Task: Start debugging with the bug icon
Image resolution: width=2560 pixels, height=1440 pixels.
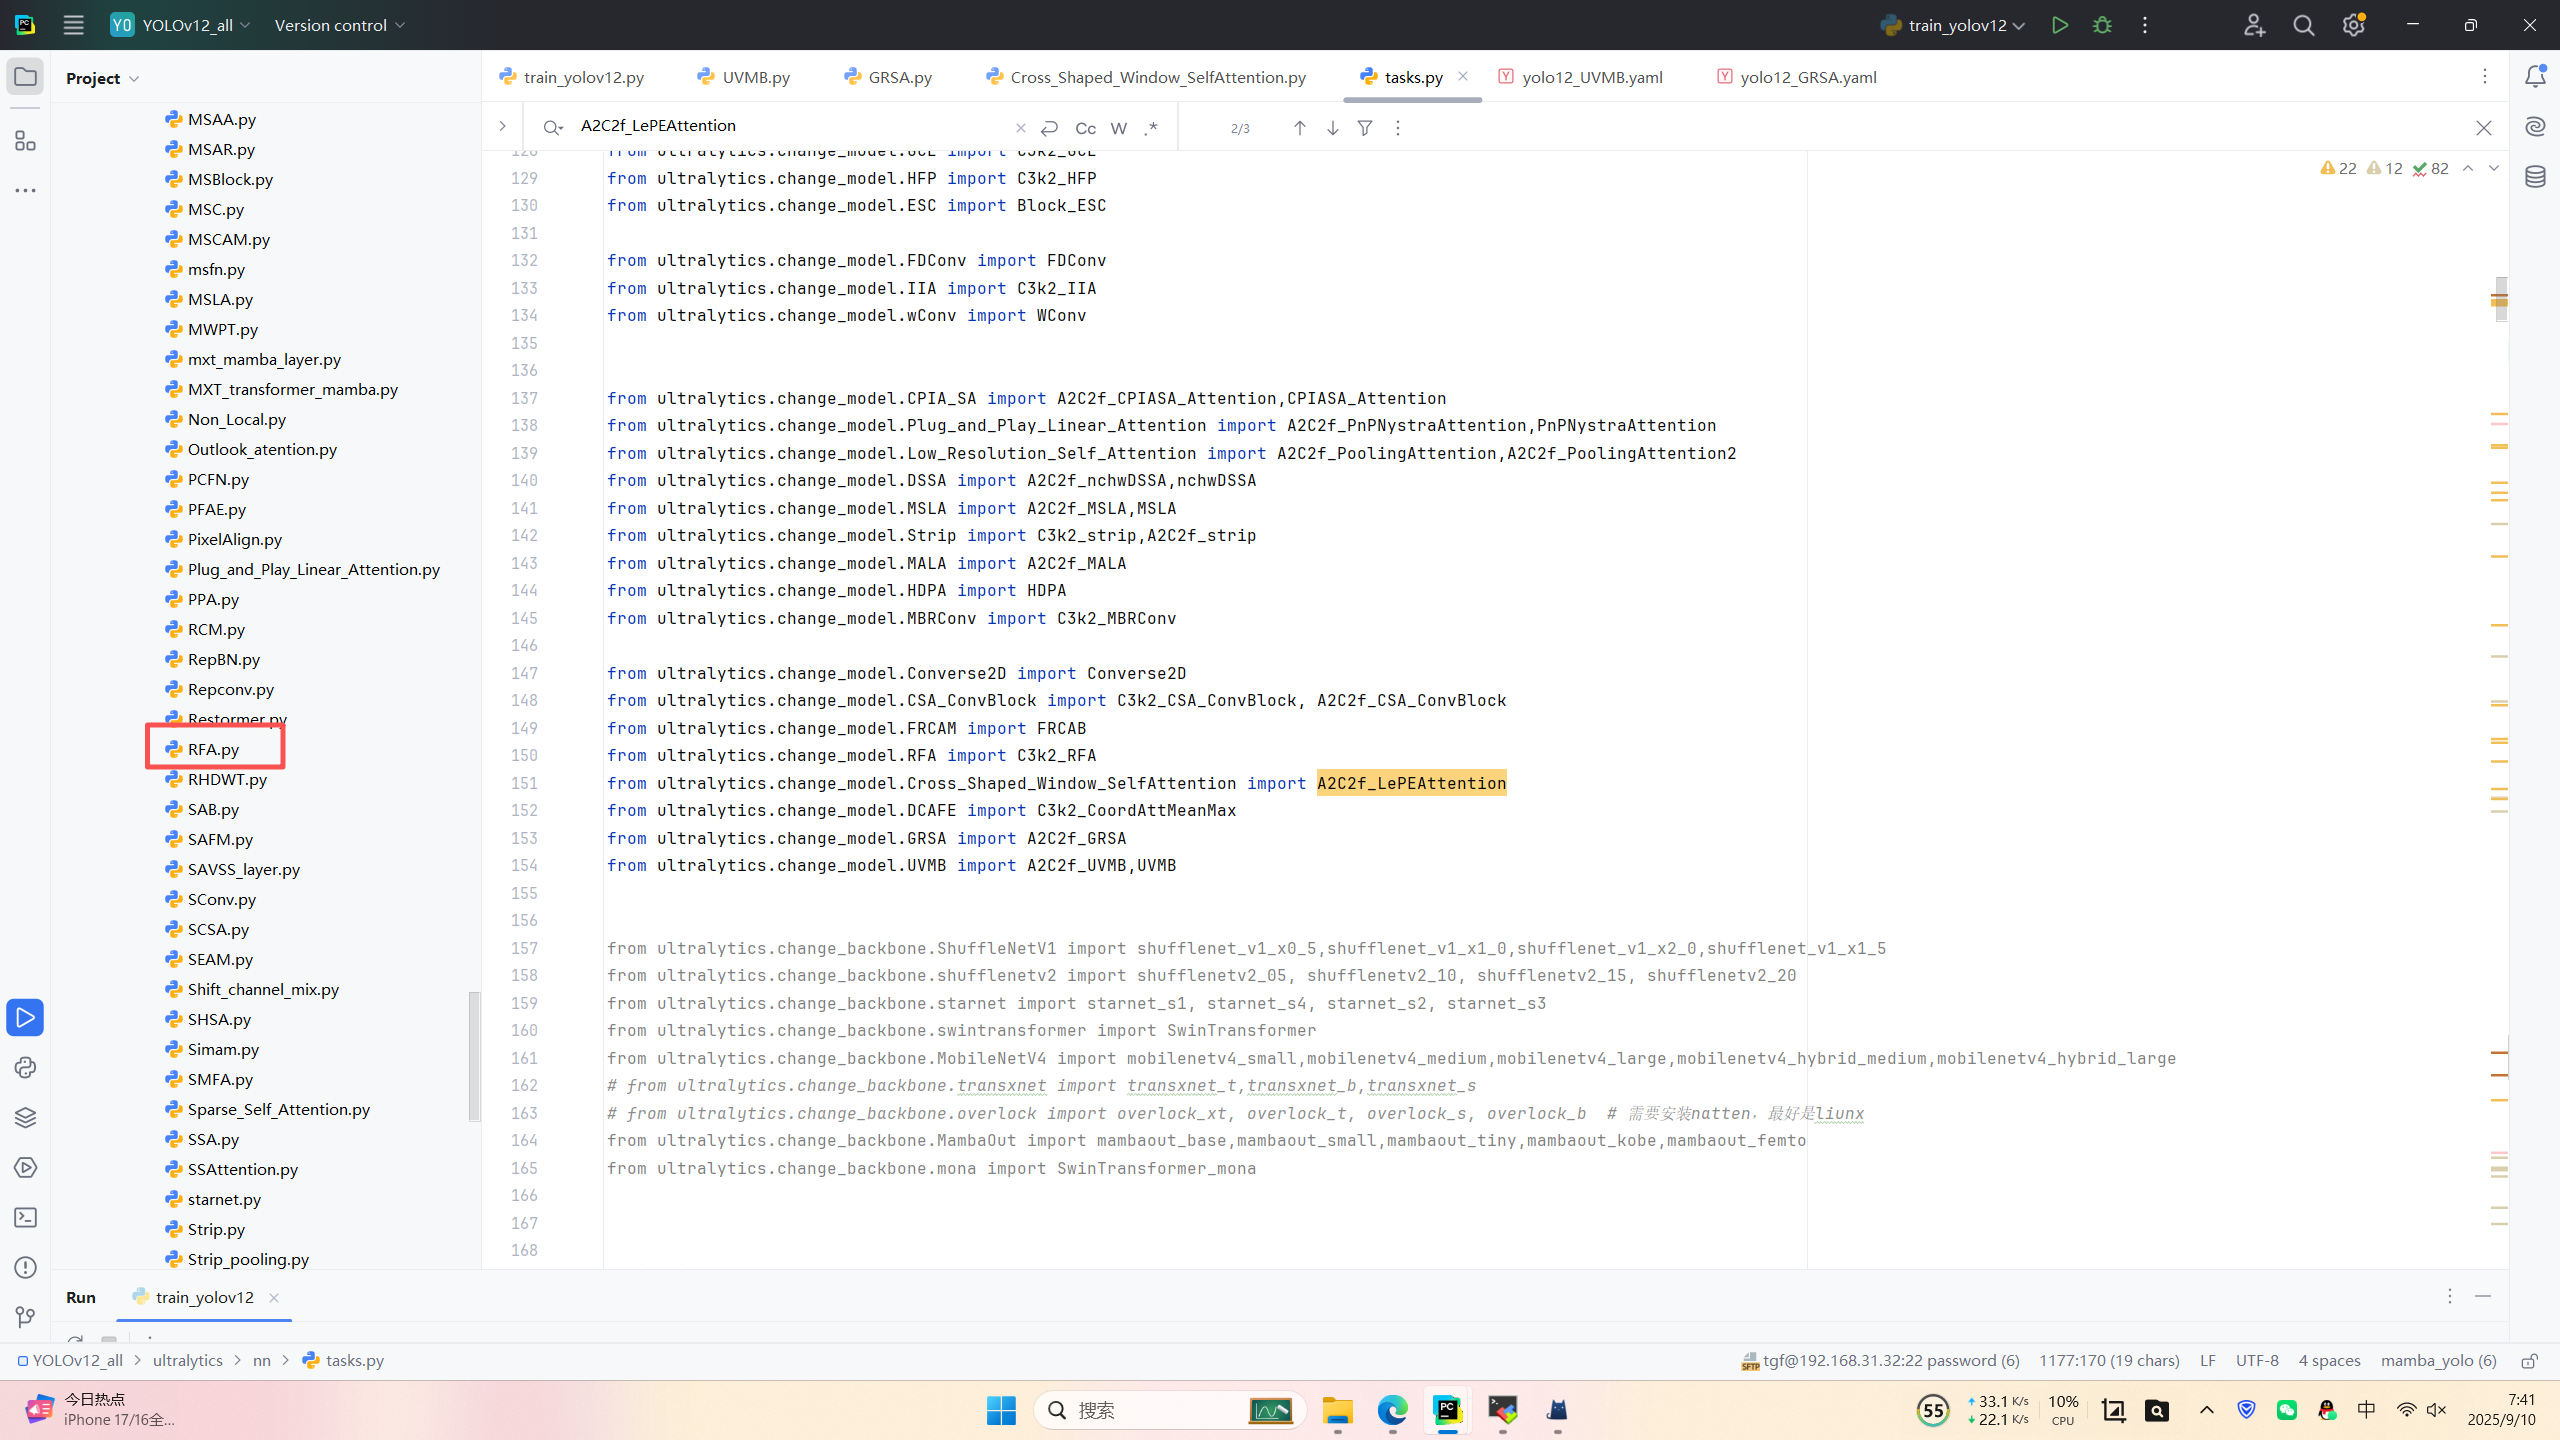Action: (2102, 25)
